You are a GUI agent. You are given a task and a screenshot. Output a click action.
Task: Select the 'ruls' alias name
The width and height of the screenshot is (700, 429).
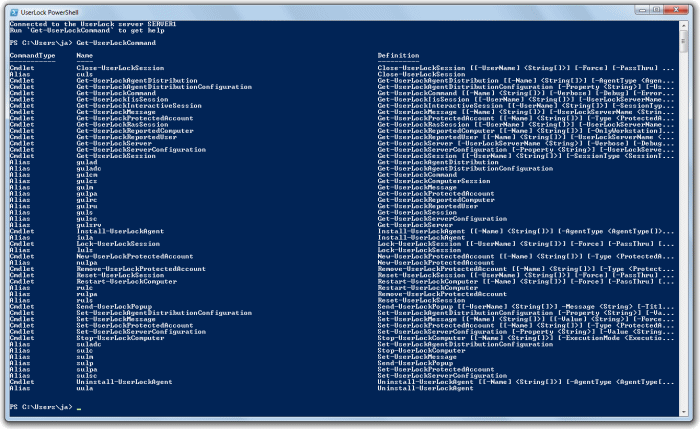tap(84, 300)
